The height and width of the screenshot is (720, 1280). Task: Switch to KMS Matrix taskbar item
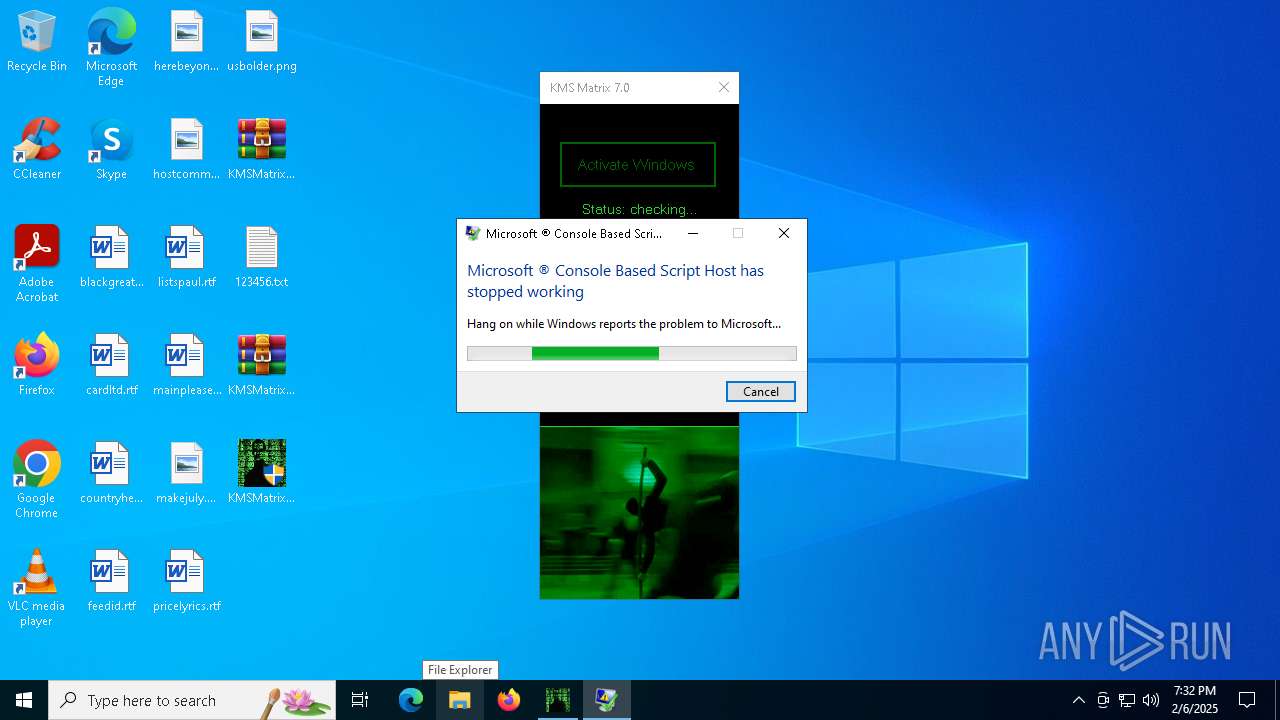[558, 700]
